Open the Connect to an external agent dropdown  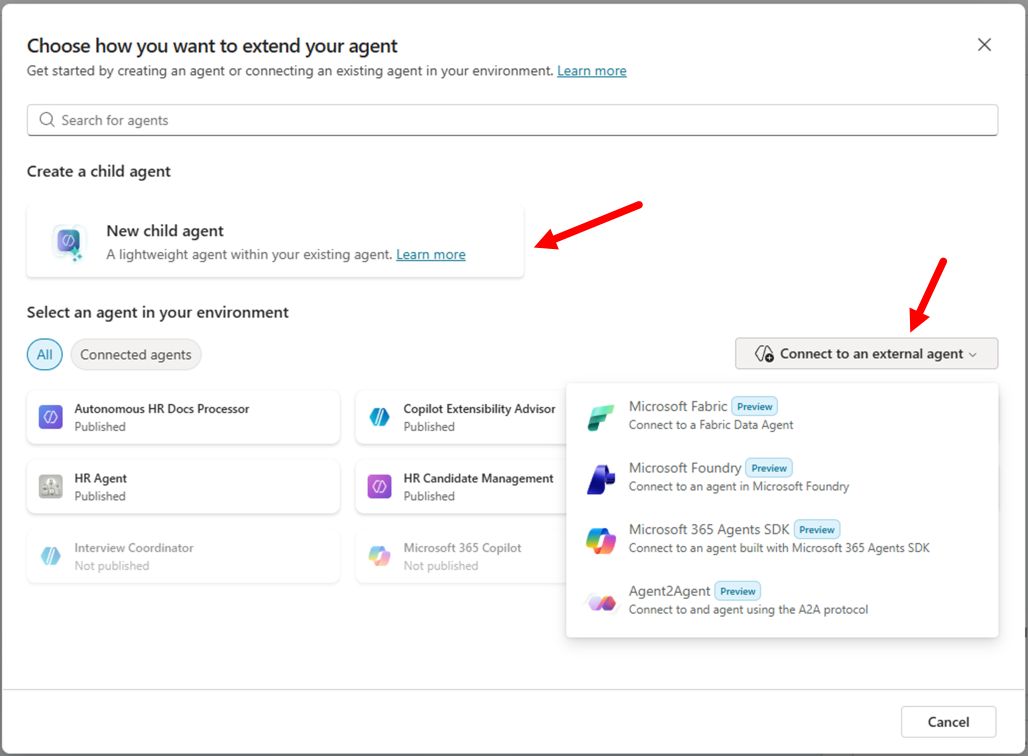click(865, 353)
